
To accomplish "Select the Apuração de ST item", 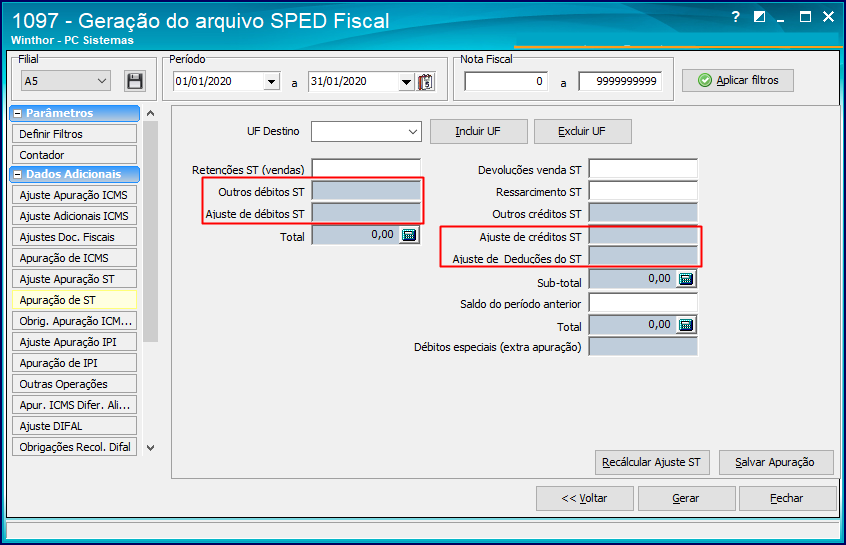I will pos(74,300).
